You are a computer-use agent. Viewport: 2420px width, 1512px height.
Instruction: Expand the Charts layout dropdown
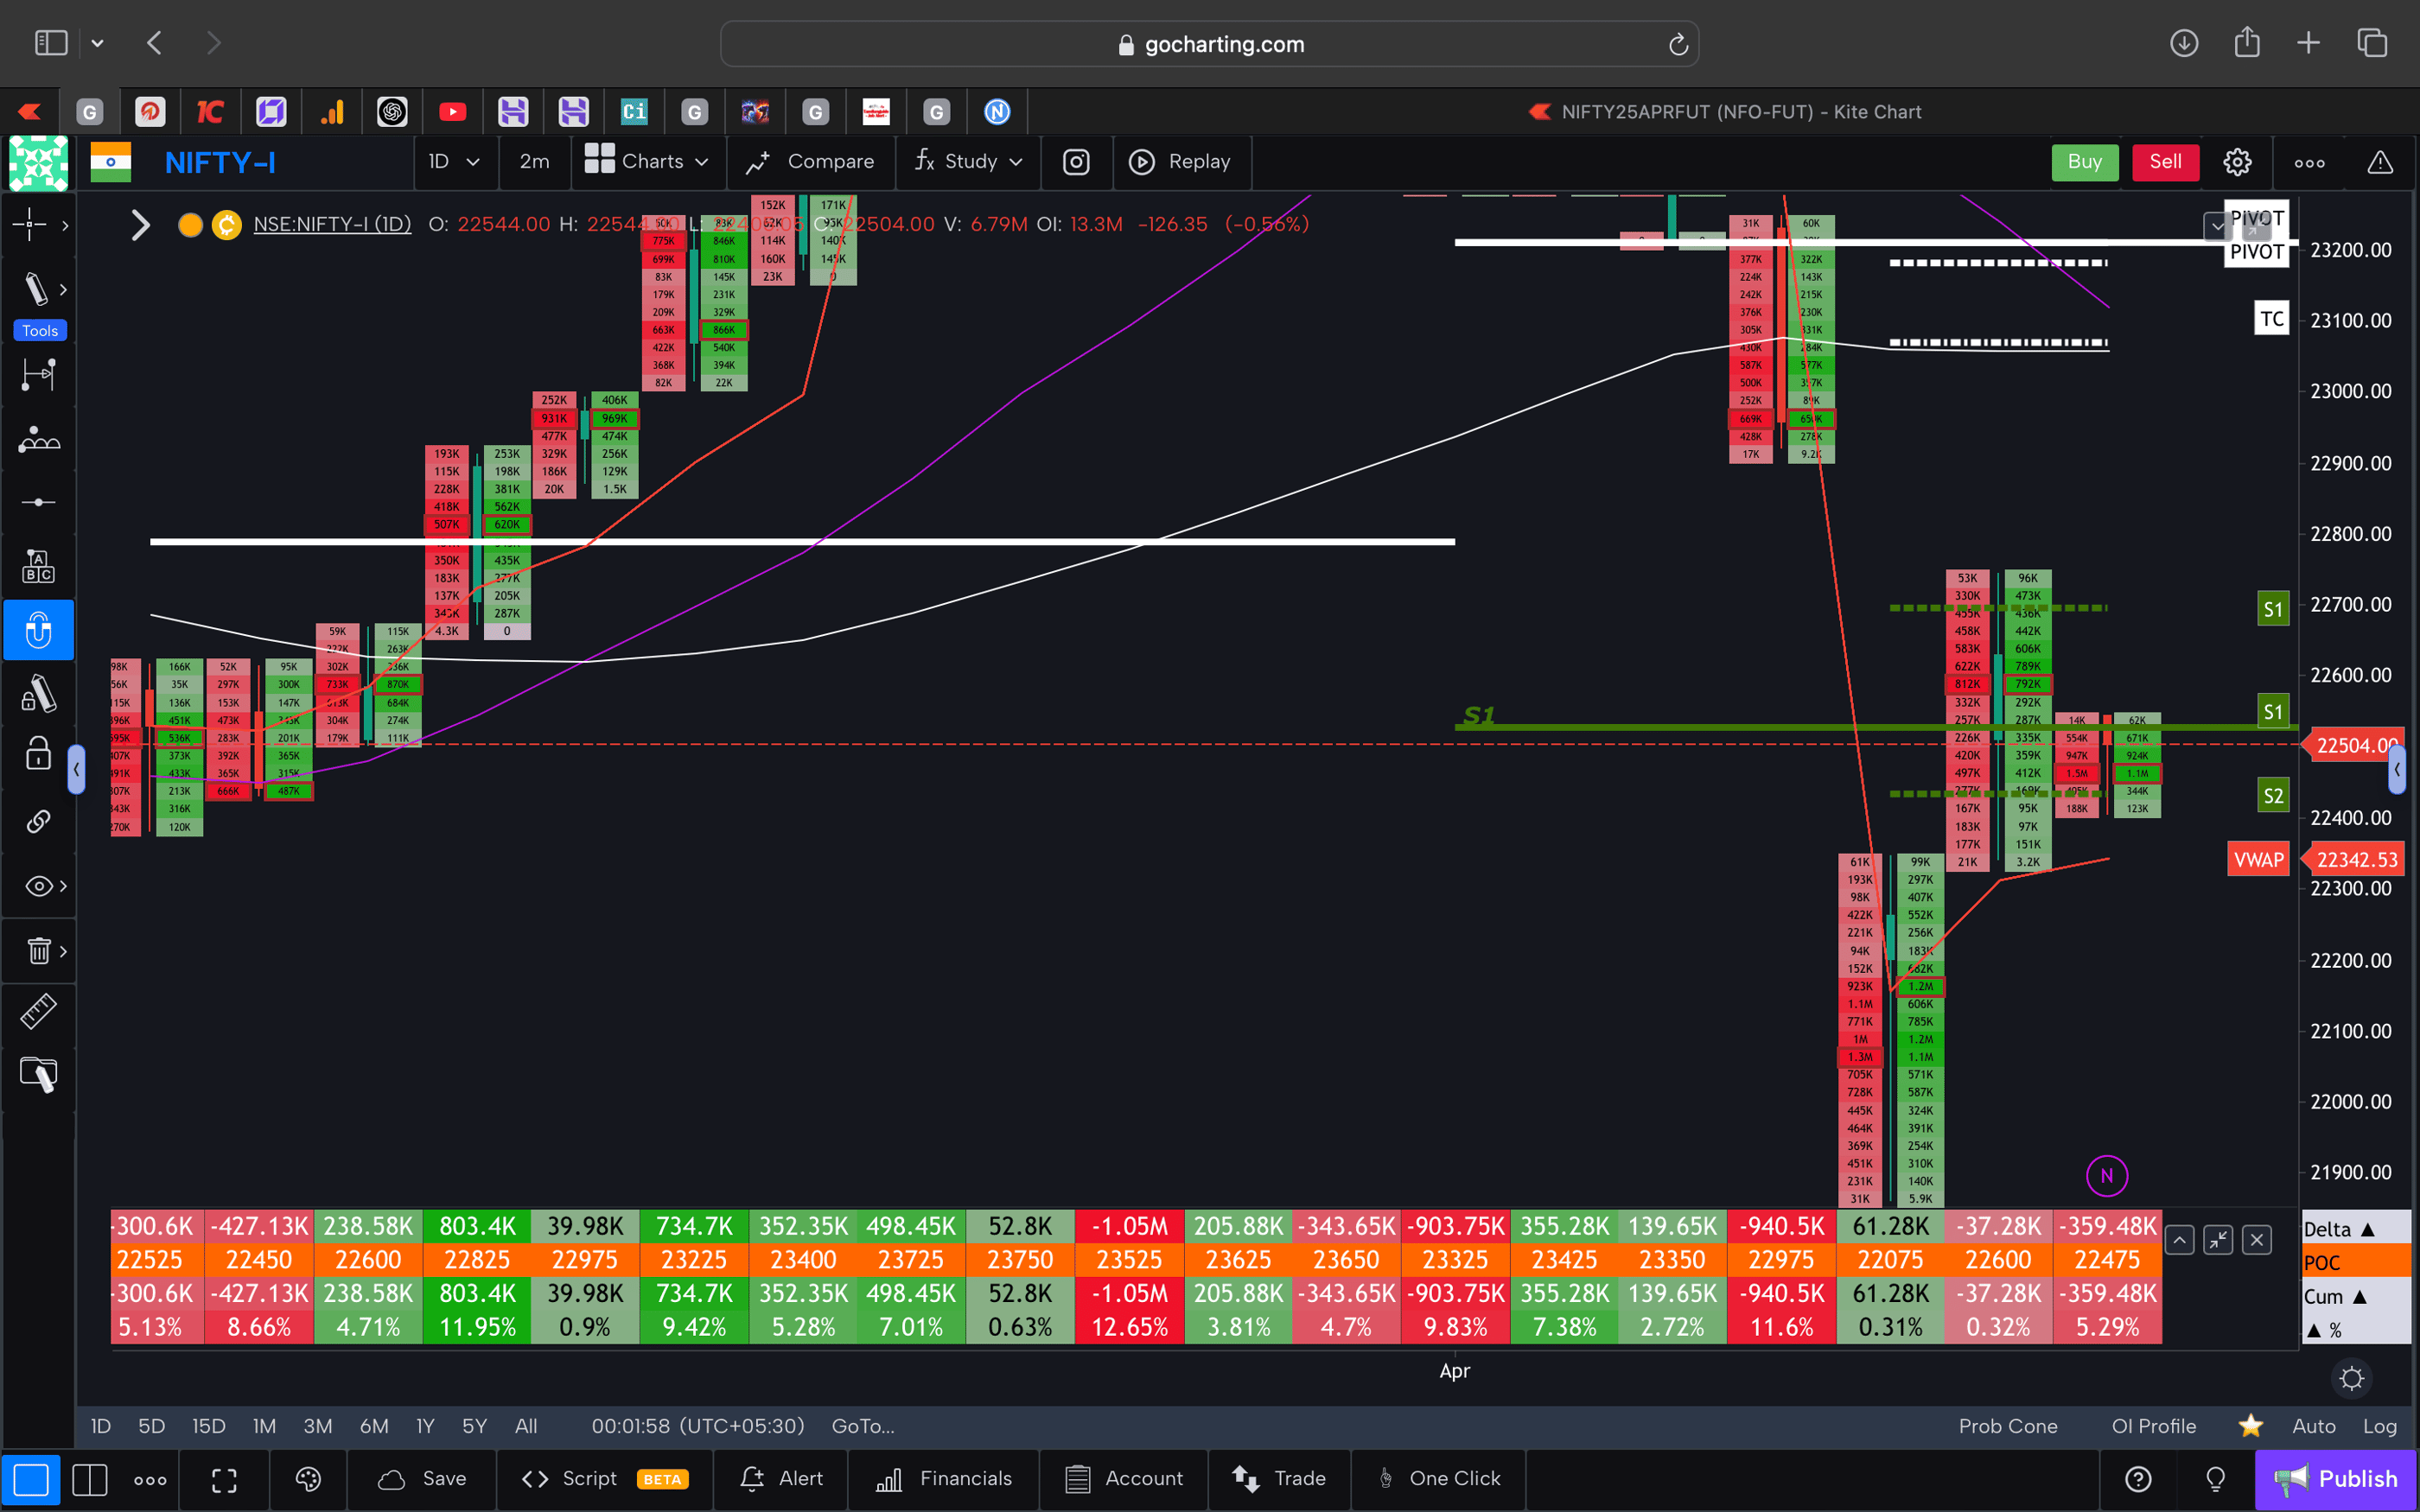[648, 162]
